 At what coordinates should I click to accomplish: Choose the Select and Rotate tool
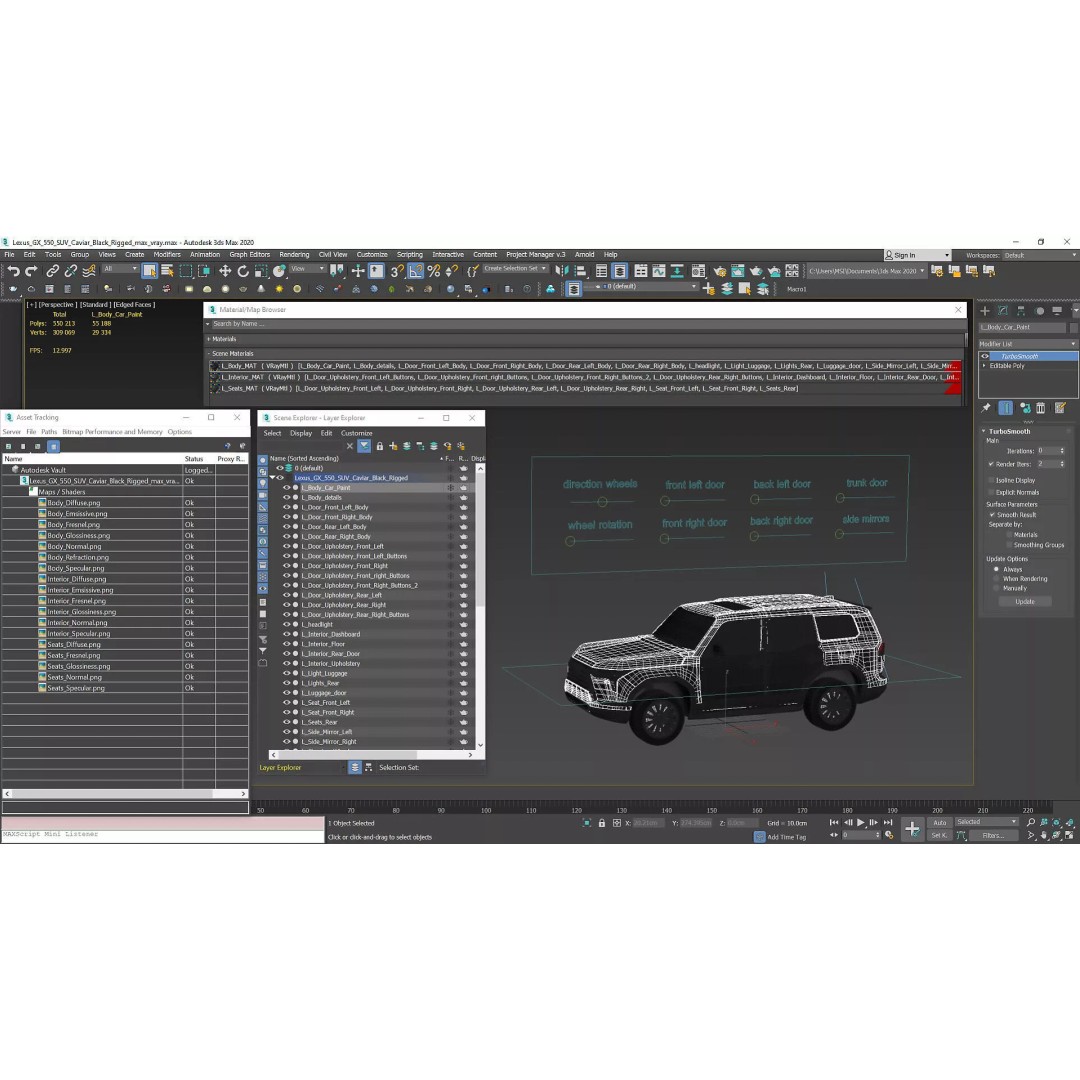(x=242, y=271)
